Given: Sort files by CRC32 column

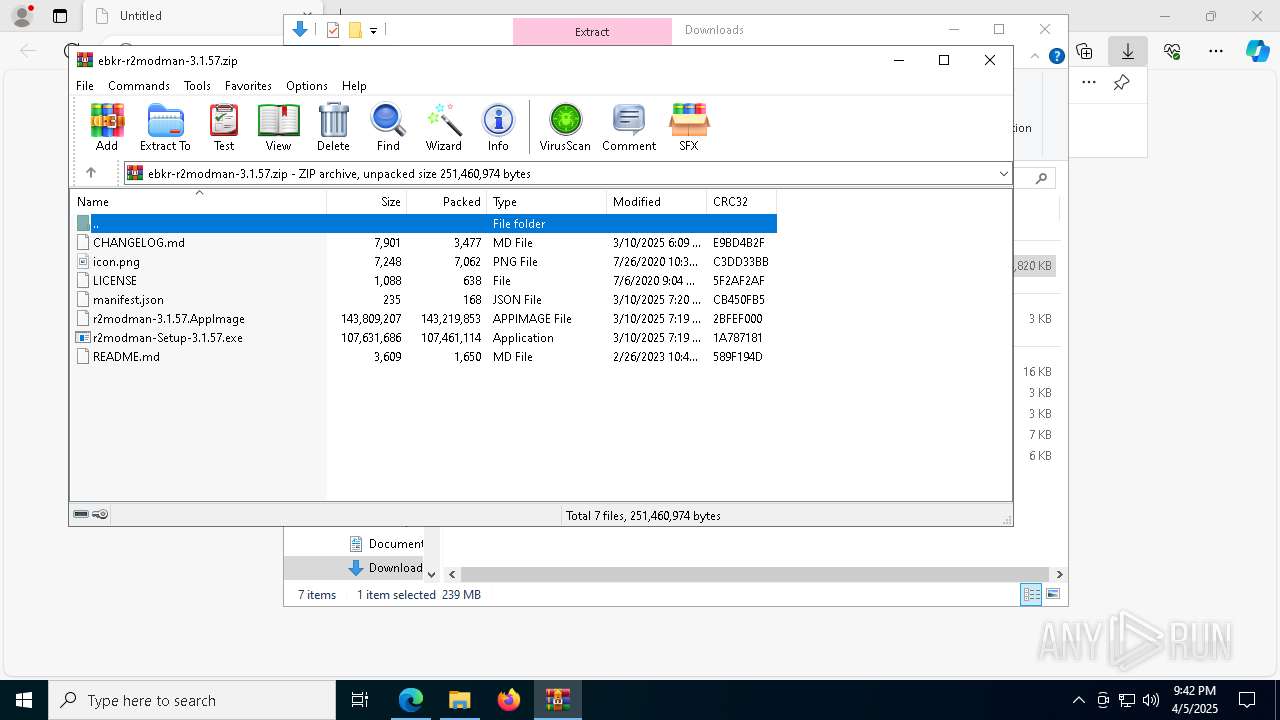Looking at the screenshot, I should coord(742,202).
